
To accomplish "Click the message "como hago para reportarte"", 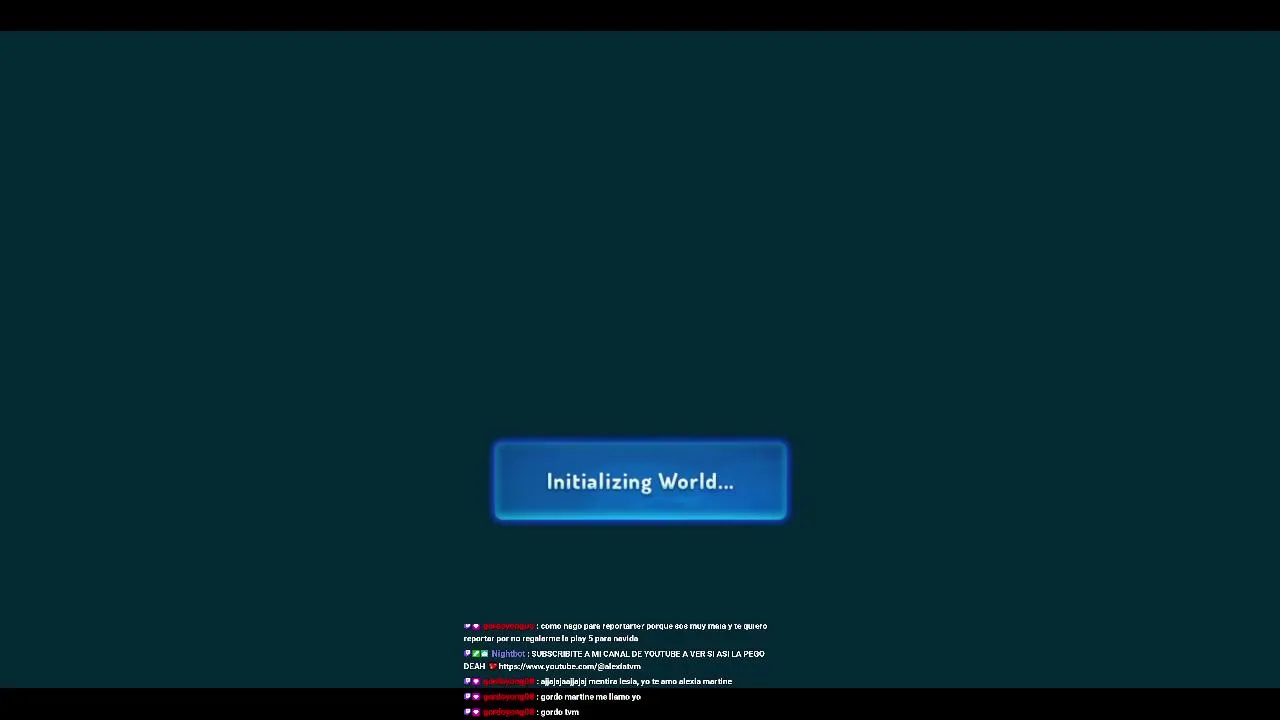I will pyautogui.click(x=615, y=632).
